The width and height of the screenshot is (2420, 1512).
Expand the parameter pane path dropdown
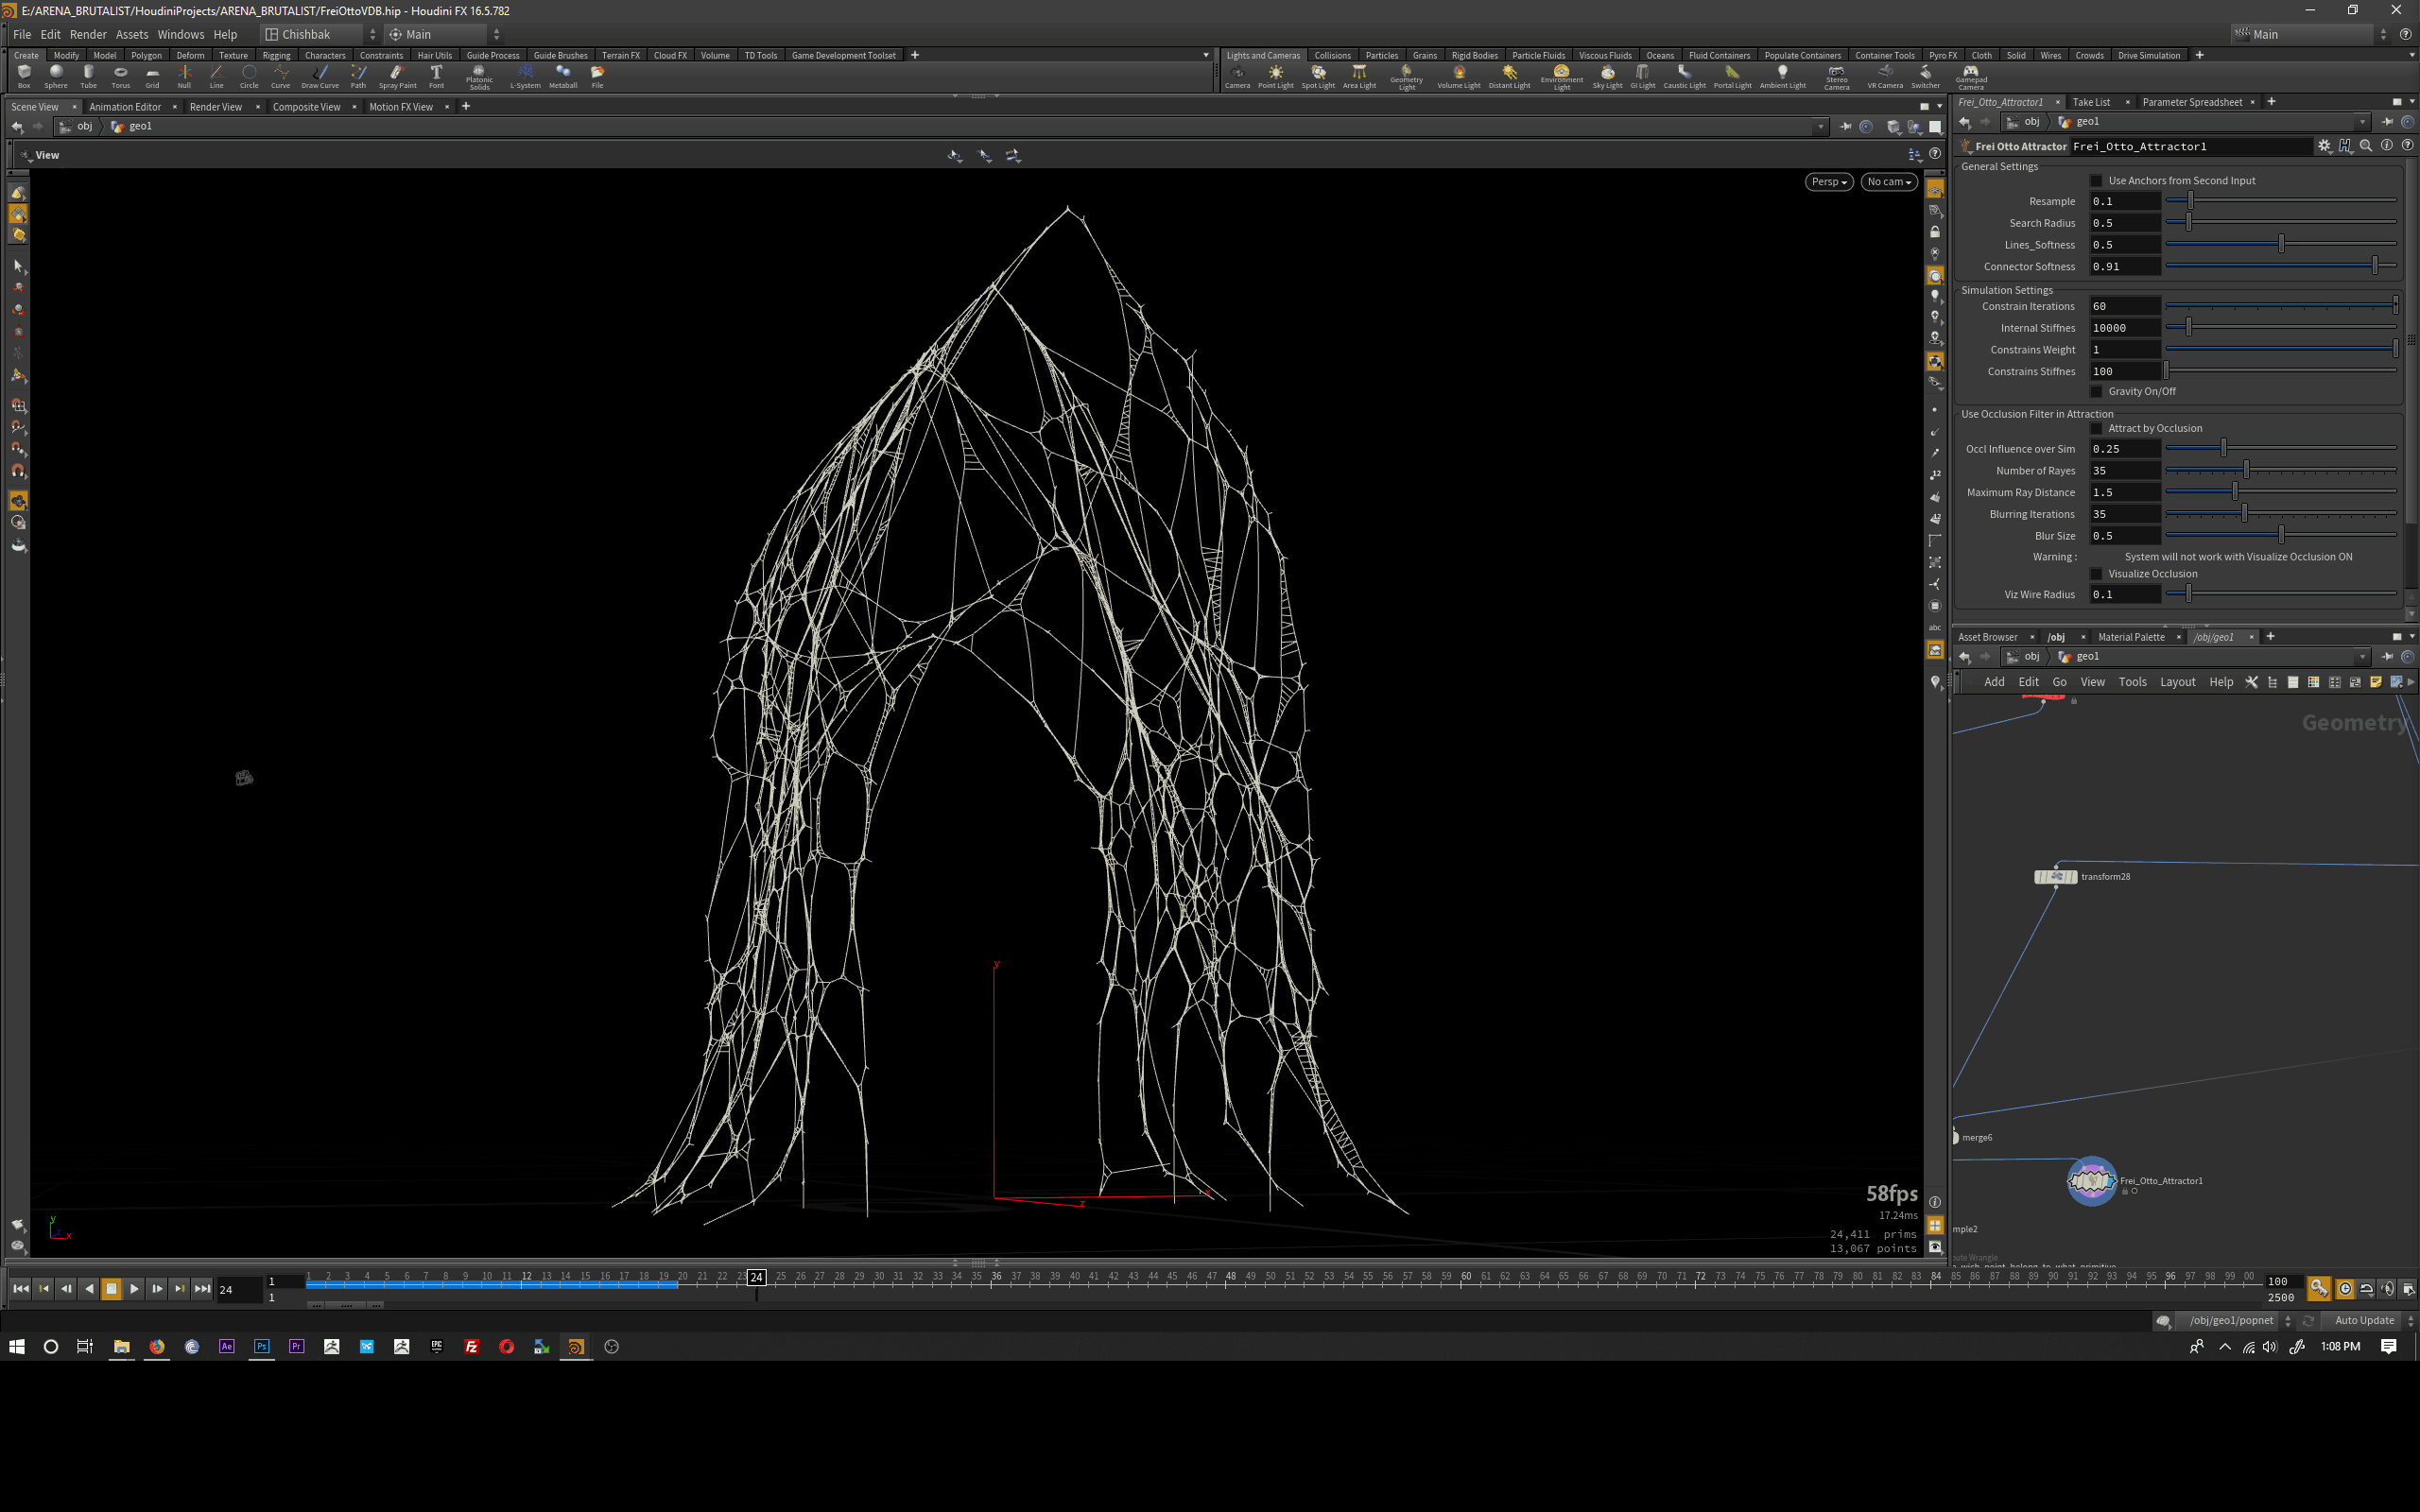[2363, 122]
